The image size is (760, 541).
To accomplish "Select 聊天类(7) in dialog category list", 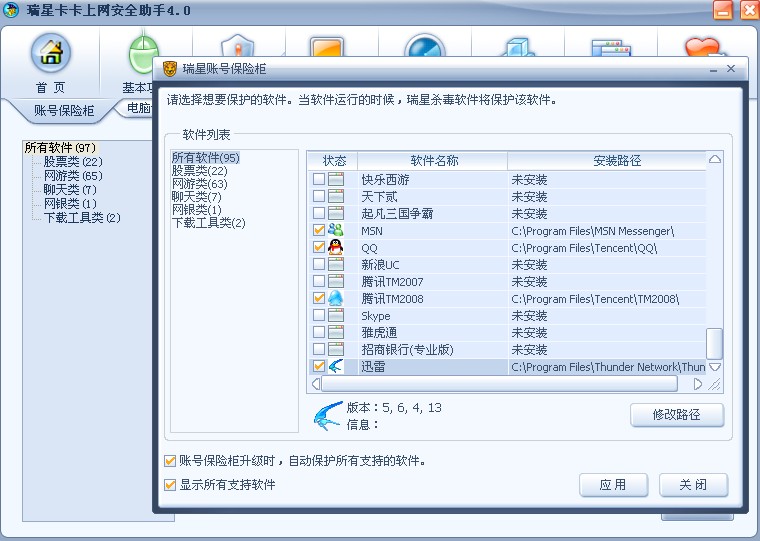I will click(196, 197).
